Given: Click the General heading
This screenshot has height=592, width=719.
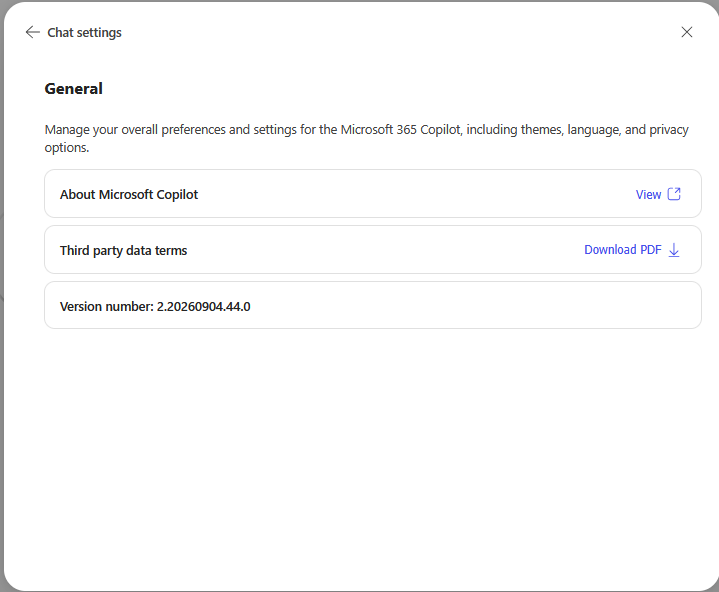Looking at the screenshot, I should pos(73,89).
